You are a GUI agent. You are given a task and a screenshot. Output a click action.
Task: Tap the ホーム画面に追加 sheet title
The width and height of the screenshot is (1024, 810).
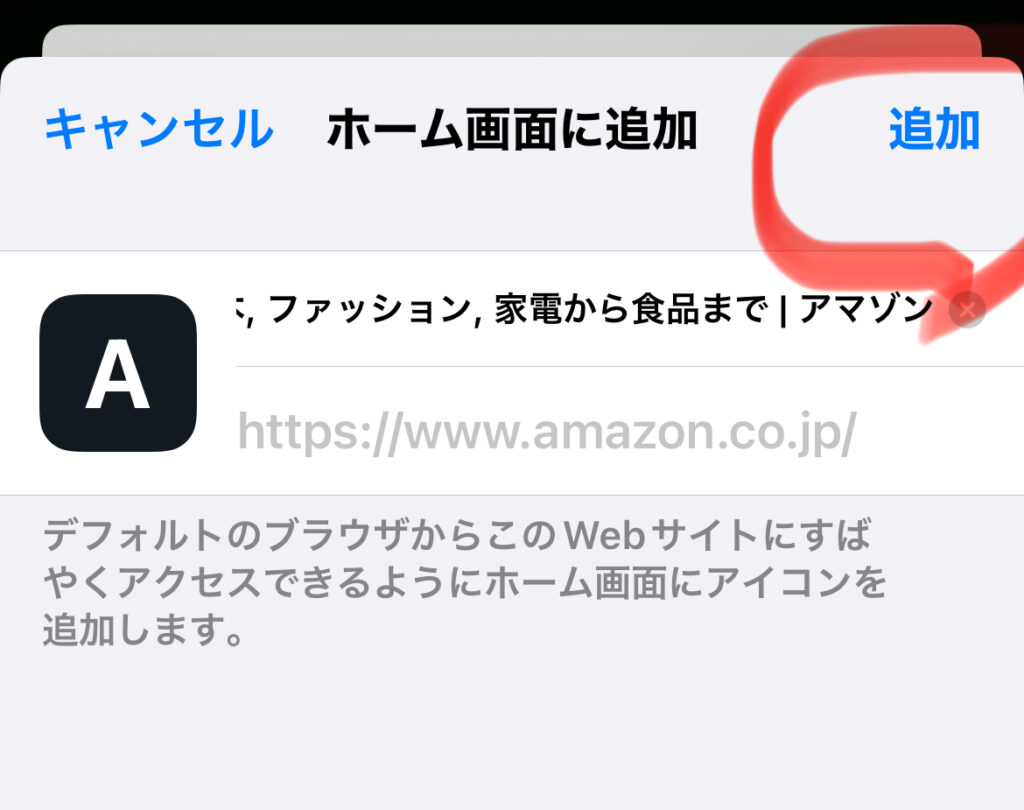coord(513,129)
